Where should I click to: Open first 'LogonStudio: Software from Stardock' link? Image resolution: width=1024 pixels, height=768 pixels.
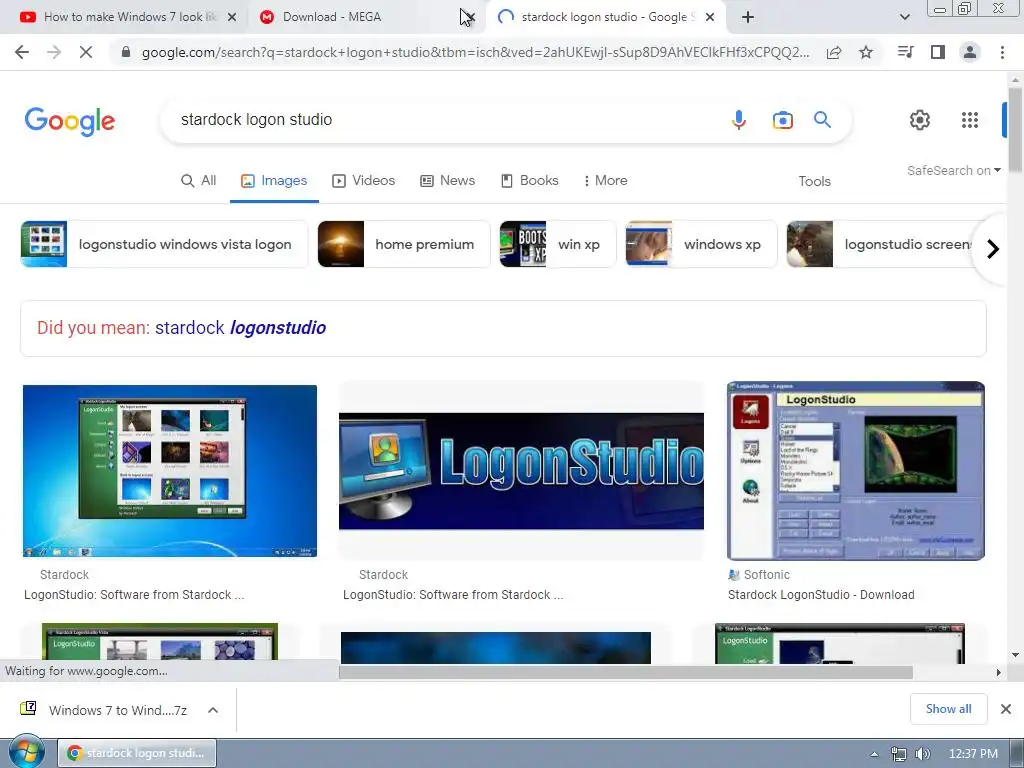click(x=134, y=595)
